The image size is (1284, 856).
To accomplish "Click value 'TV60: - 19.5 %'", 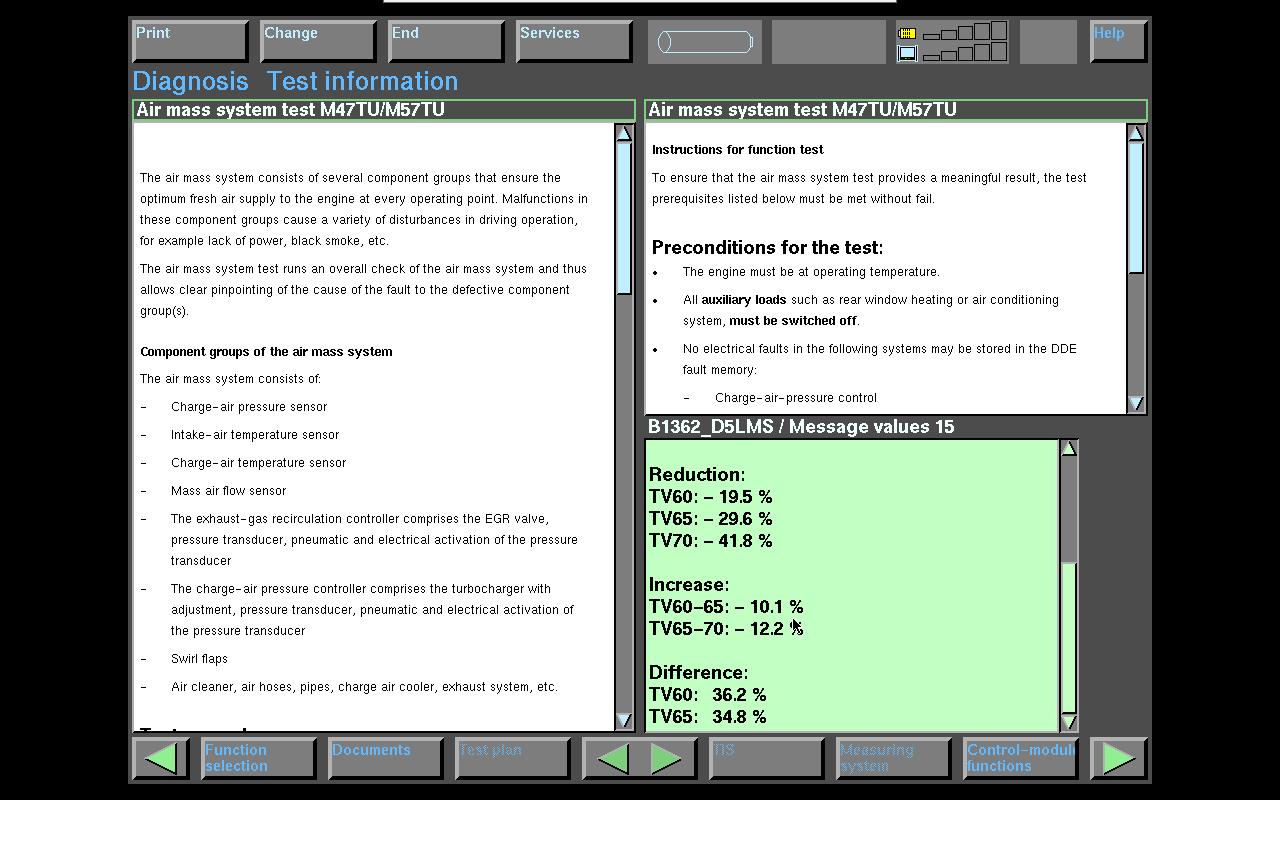I will pos(710,497).
